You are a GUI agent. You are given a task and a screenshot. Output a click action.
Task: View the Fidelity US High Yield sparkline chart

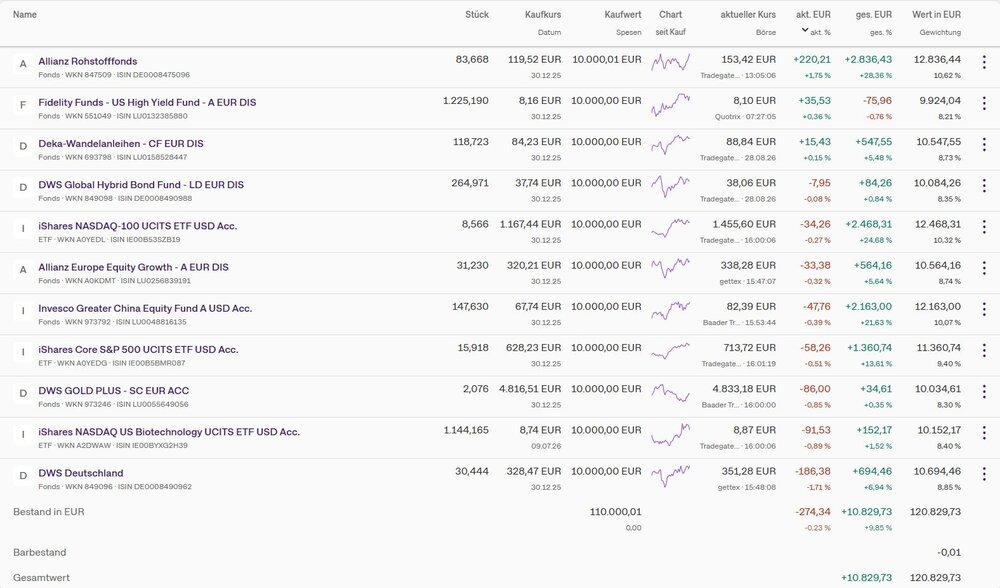click(670, 104)
